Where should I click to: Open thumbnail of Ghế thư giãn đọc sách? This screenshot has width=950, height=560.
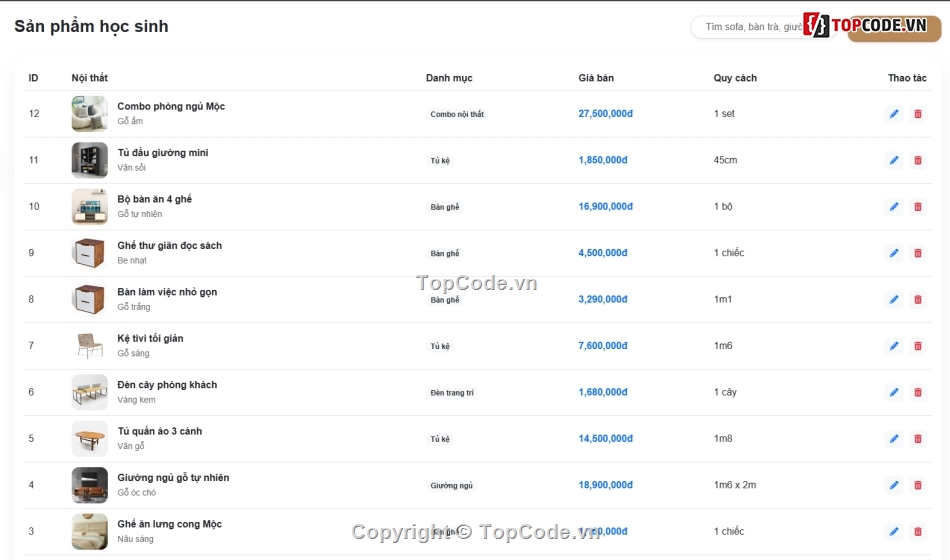pyautogui.click(x=90, y=253)
